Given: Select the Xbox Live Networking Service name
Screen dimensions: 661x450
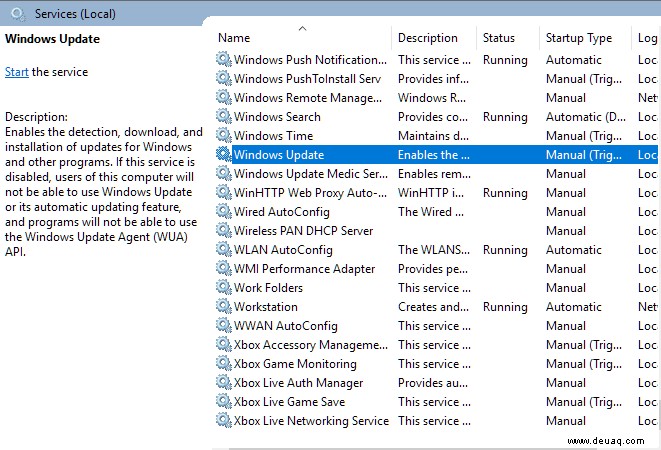Looking at the screenshot, I should click(311, 420).
